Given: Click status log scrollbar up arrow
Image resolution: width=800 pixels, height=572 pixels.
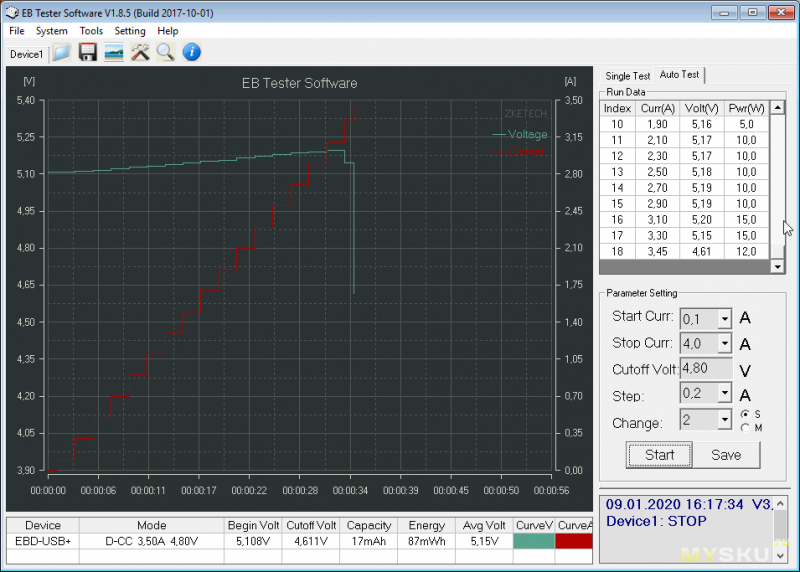Looking at the screenshot, I should [780, 504].
